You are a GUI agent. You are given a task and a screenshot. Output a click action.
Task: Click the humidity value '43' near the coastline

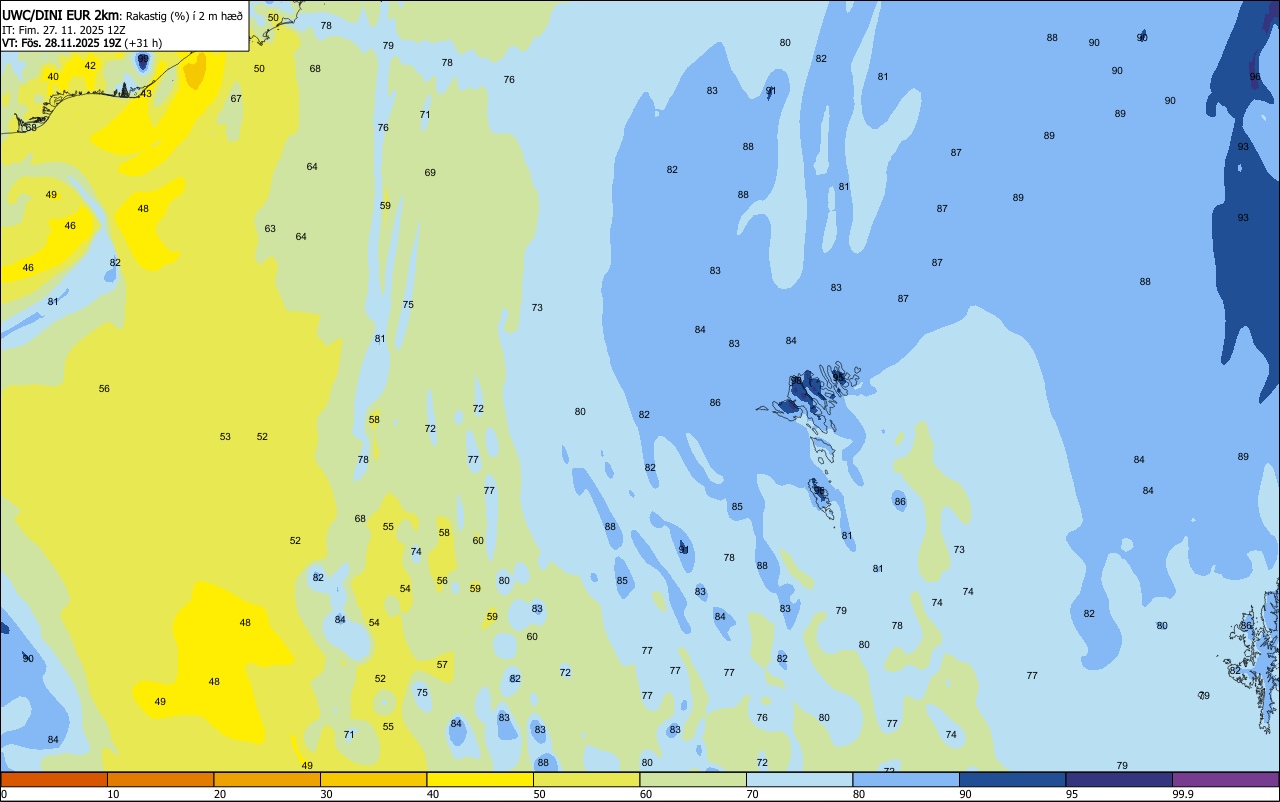click(146, 93)
